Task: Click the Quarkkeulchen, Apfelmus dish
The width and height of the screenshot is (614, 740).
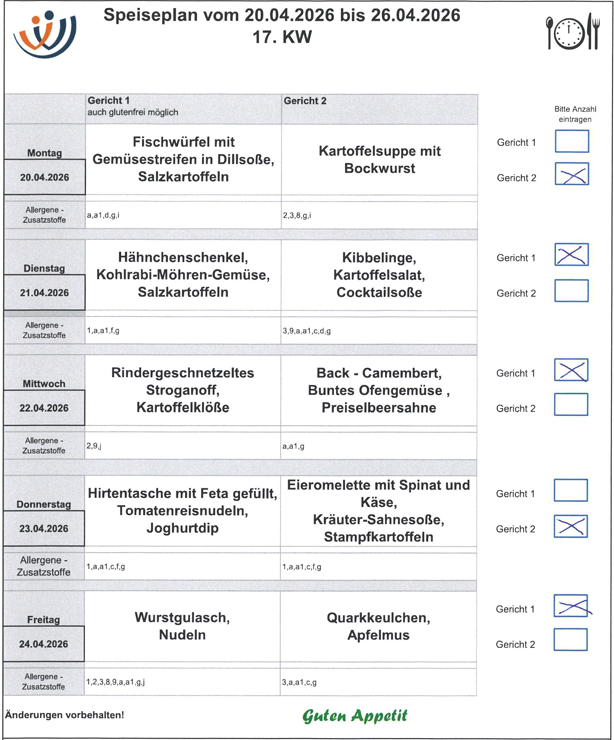Action: click(379, 626)
